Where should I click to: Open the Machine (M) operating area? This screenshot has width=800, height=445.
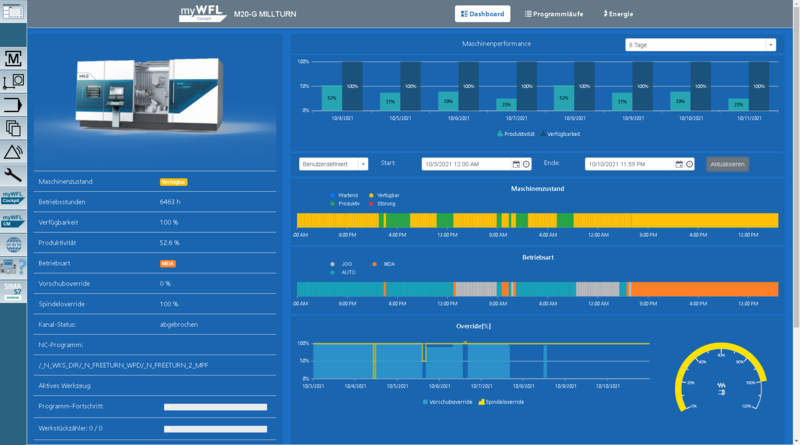click(13, 59)
